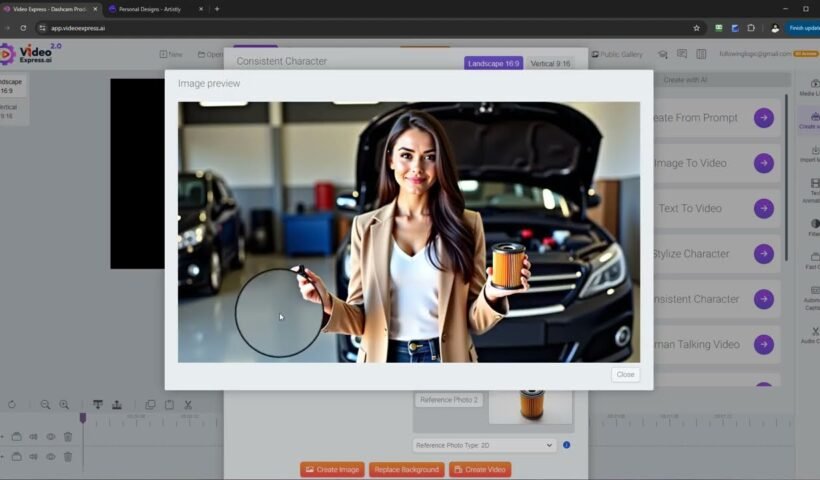Screen dimensions: 820x480
Task: Click the duplicate clip icon
Action: click(150, 405)
